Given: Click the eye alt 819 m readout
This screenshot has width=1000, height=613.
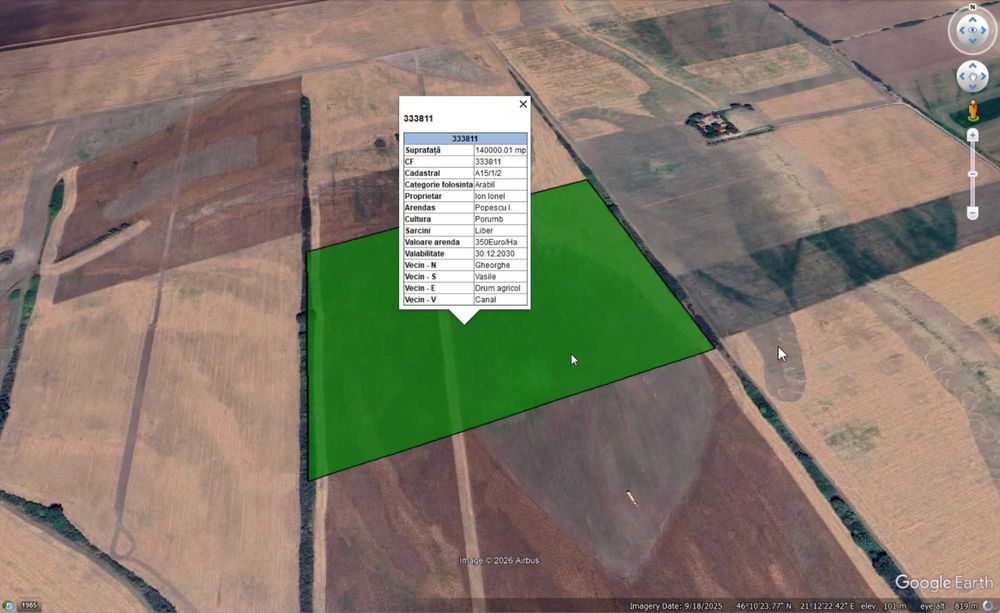Looking at the screenshot, I should pyautogui.click(x=948, y=606).
